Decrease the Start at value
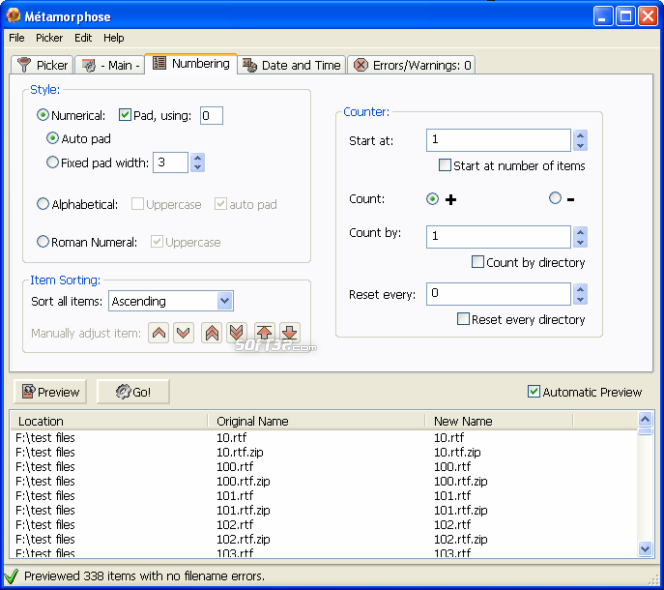This screenshot has width=664, height=590. (580, 145)
